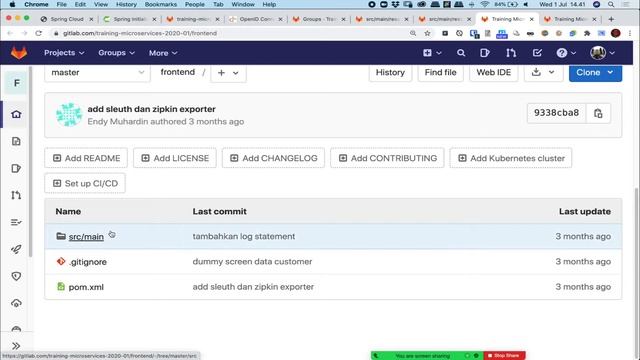640x360 pixels.
Task: Click Add CONTRIBUTING button
Action: point(387,158)
